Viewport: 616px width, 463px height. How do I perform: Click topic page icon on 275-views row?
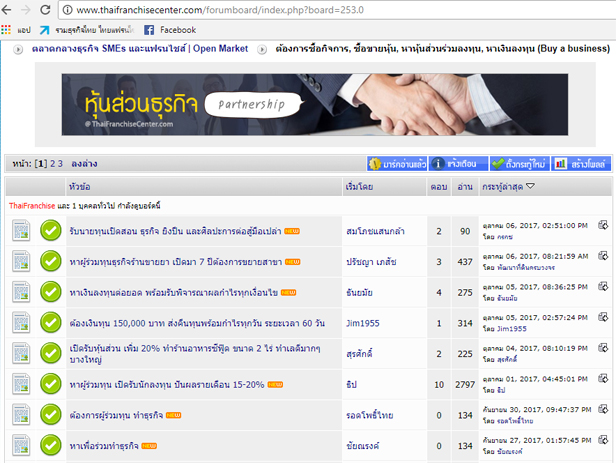[x=21, y=292]
